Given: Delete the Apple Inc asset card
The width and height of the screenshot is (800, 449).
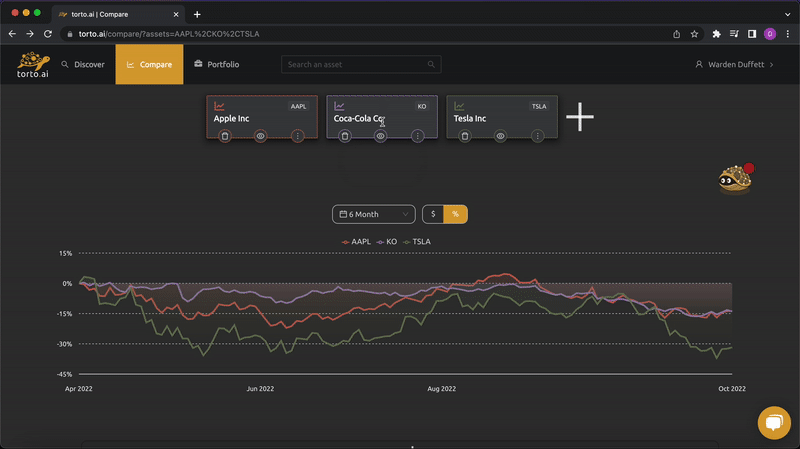Looking at the screenshot, I should pos(225,136).
